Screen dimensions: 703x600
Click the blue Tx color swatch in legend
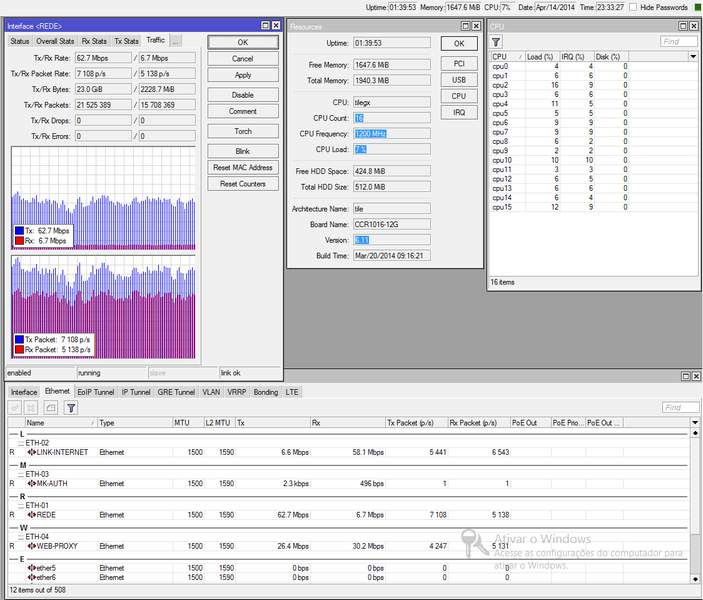point(19,230)
